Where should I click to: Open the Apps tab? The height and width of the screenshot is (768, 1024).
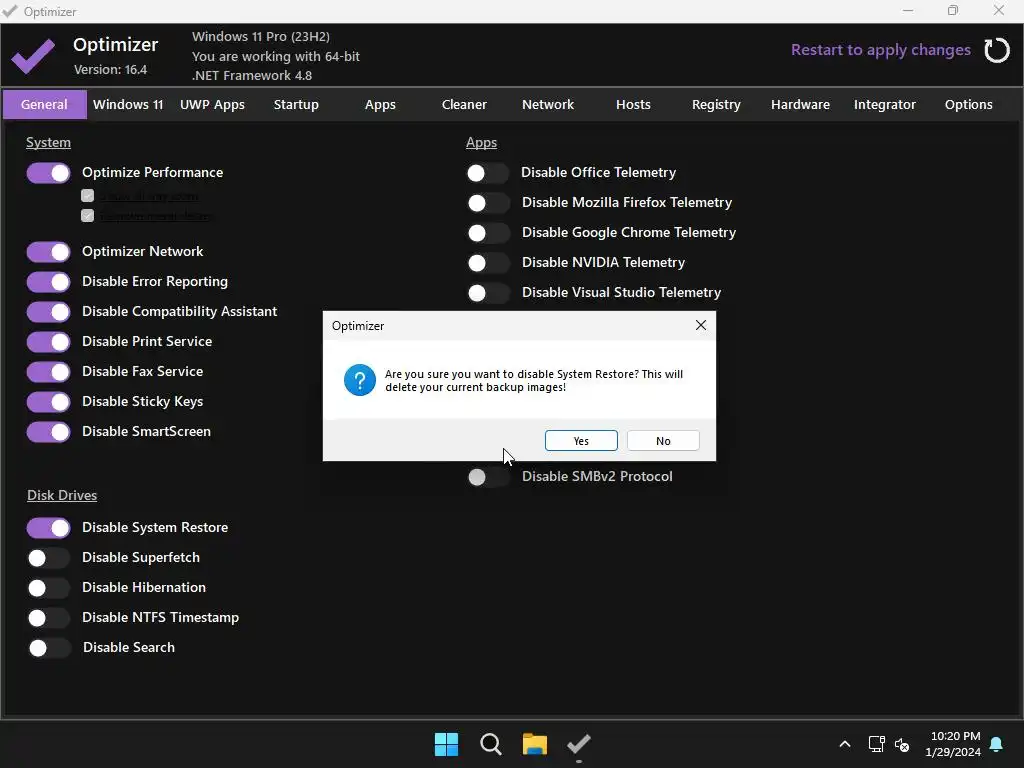pos(380,104)
